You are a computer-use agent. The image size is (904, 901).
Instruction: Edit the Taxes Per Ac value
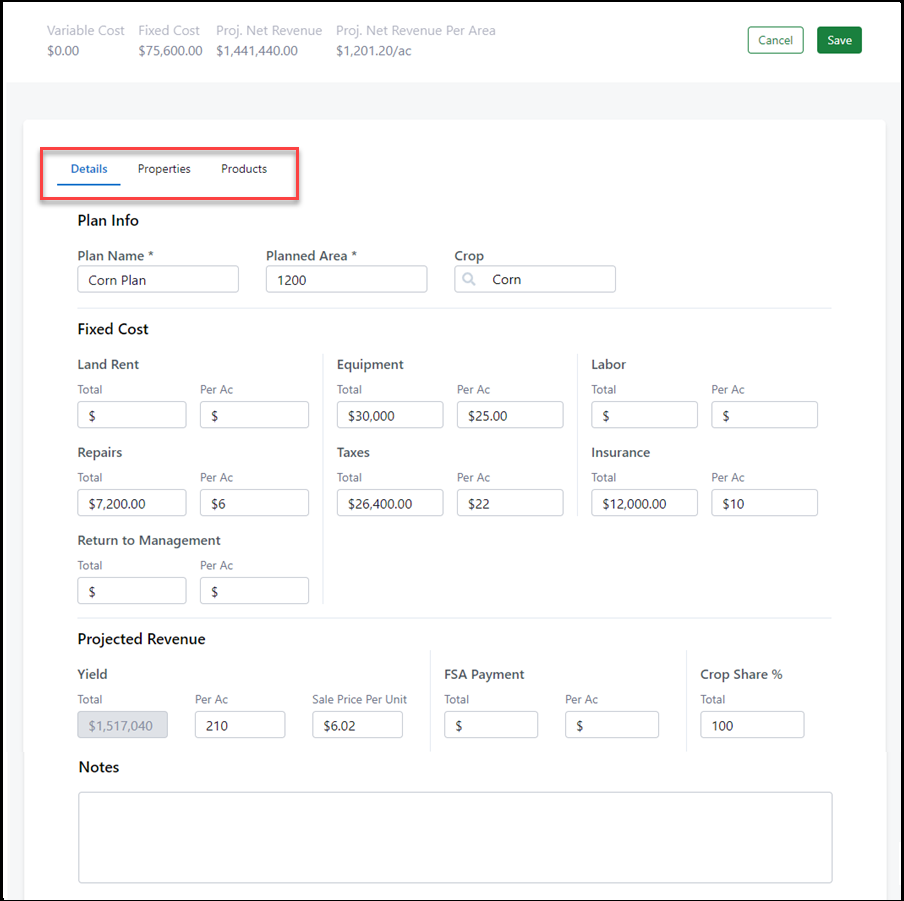coord(510,503)
